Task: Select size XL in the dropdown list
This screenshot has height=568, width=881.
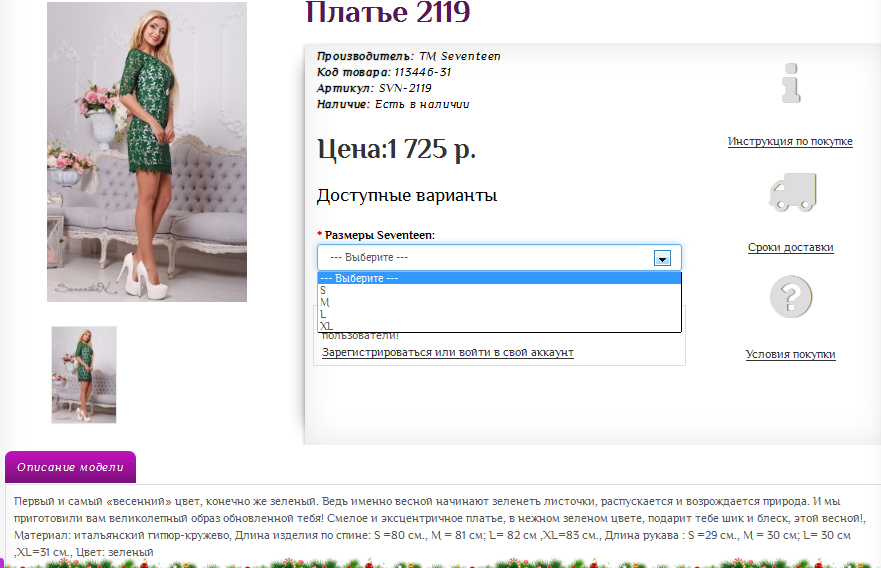Action: pyautogui.click(x=499, y=326)
